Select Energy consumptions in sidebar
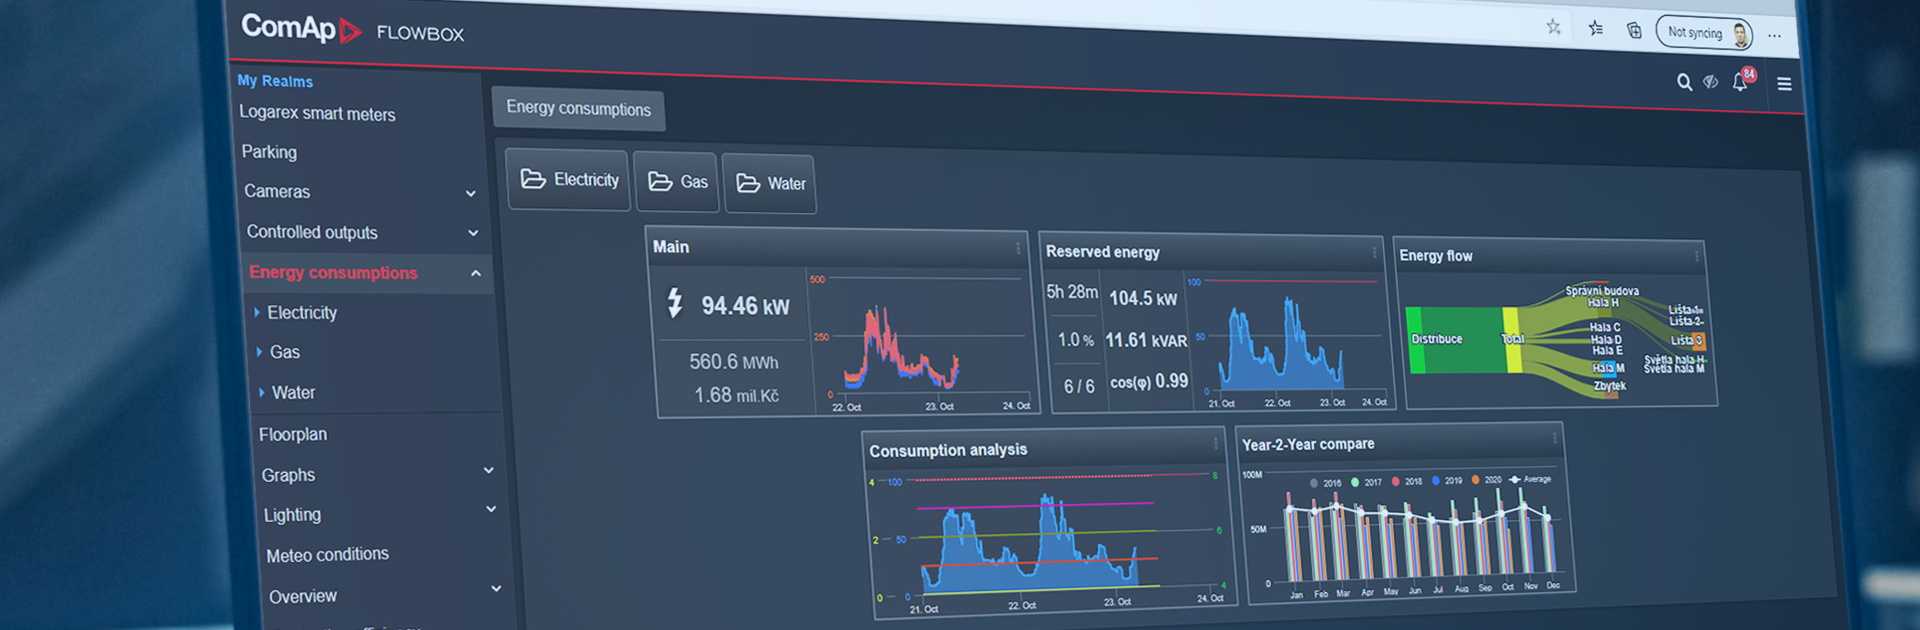1920x630 pixels. tap(333, 272)
